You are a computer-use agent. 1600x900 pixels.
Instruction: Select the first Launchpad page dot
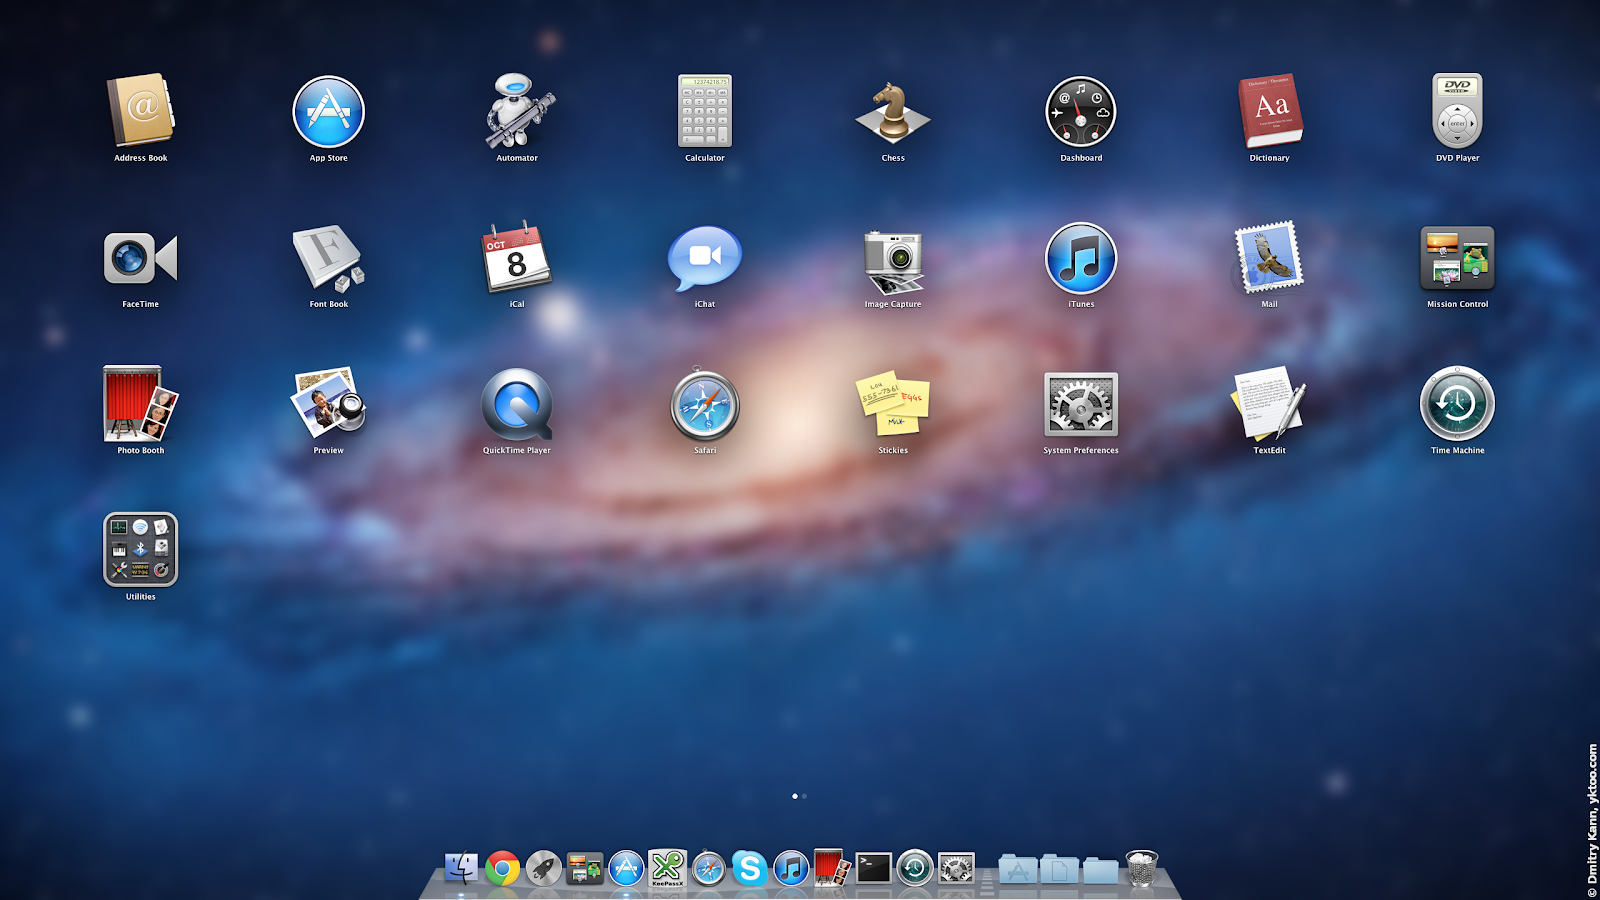click(795, 796)
